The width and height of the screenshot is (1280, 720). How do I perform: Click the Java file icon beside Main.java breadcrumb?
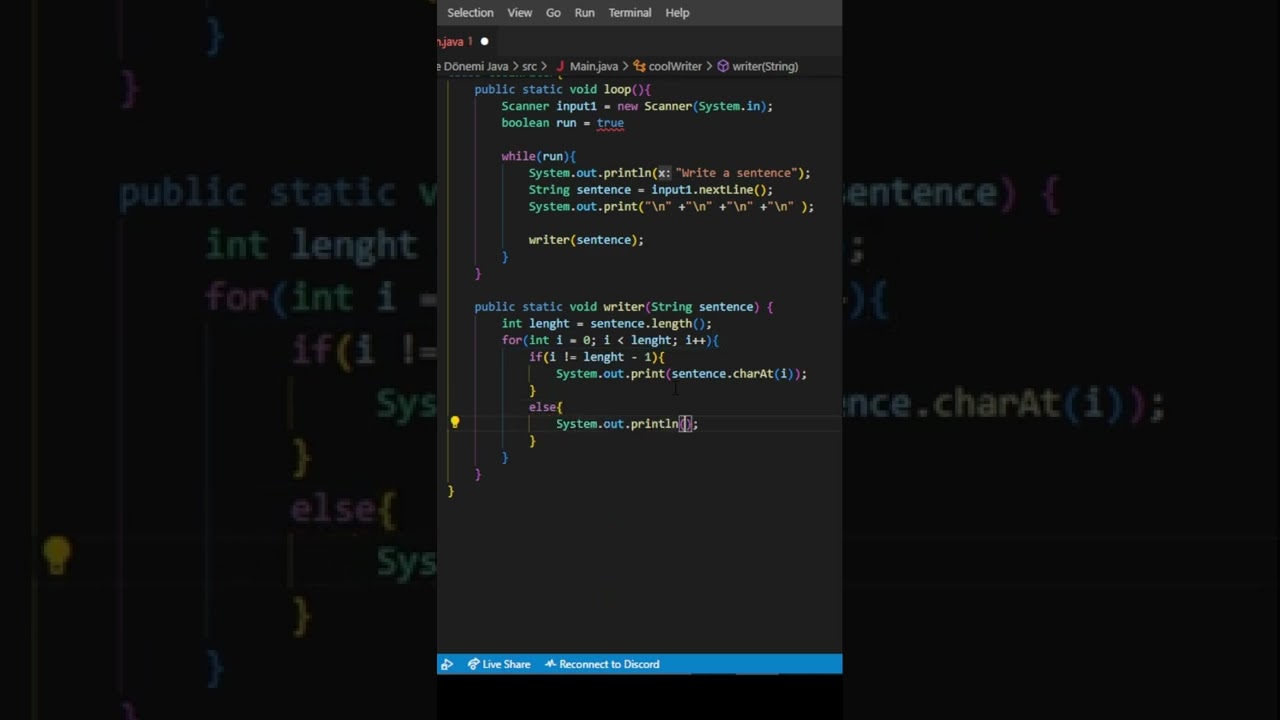(560, 66)
